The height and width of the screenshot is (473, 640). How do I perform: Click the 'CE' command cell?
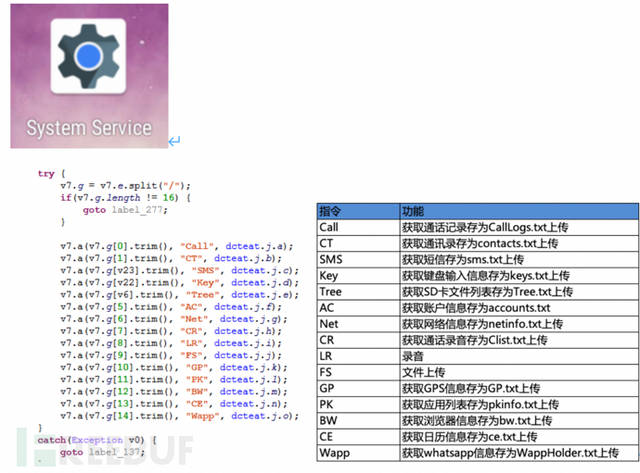pyautogui.click(x=358, y=437)
